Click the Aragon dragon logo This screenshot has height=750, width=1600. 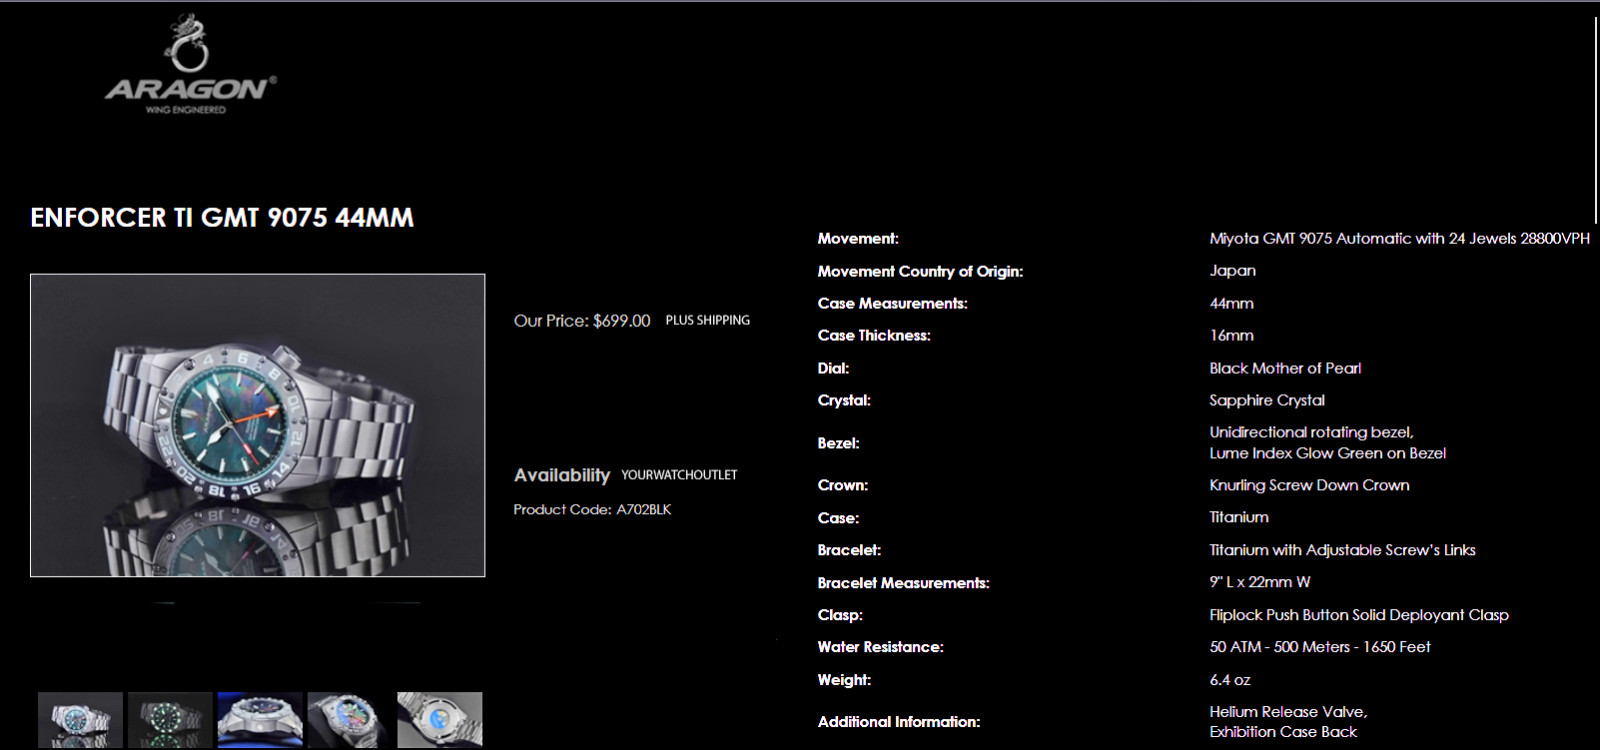pos(190,65)
